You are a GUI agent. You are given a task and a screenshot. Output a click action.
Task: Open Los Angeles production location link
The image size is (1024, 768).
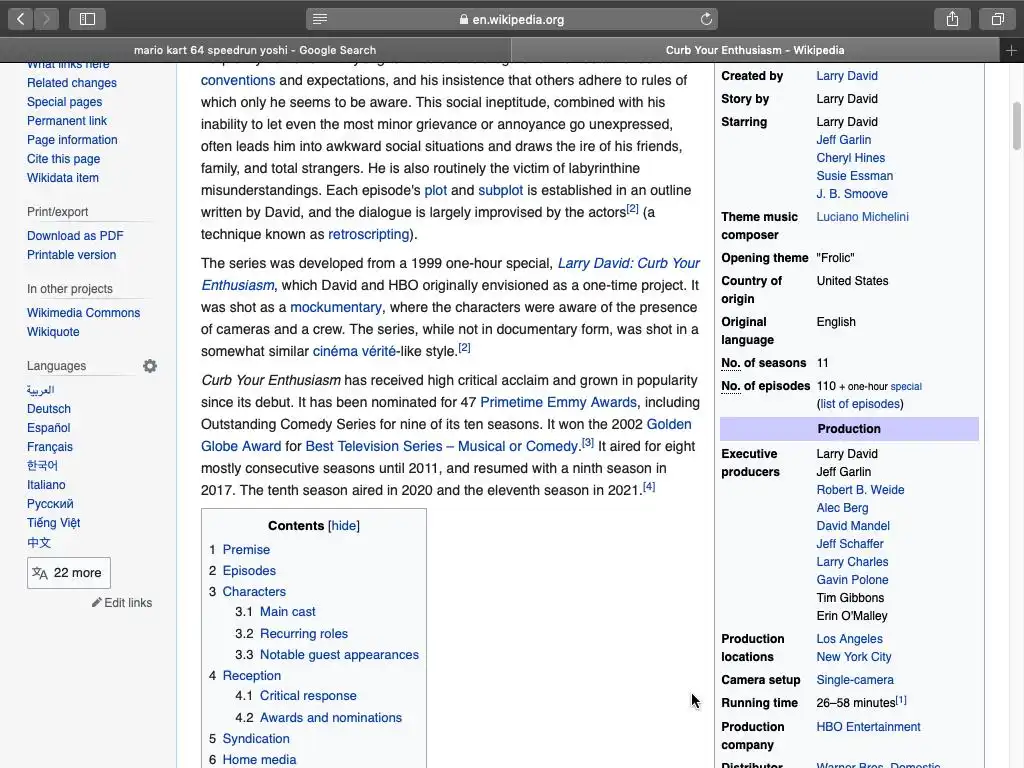(x=850, y=639)
